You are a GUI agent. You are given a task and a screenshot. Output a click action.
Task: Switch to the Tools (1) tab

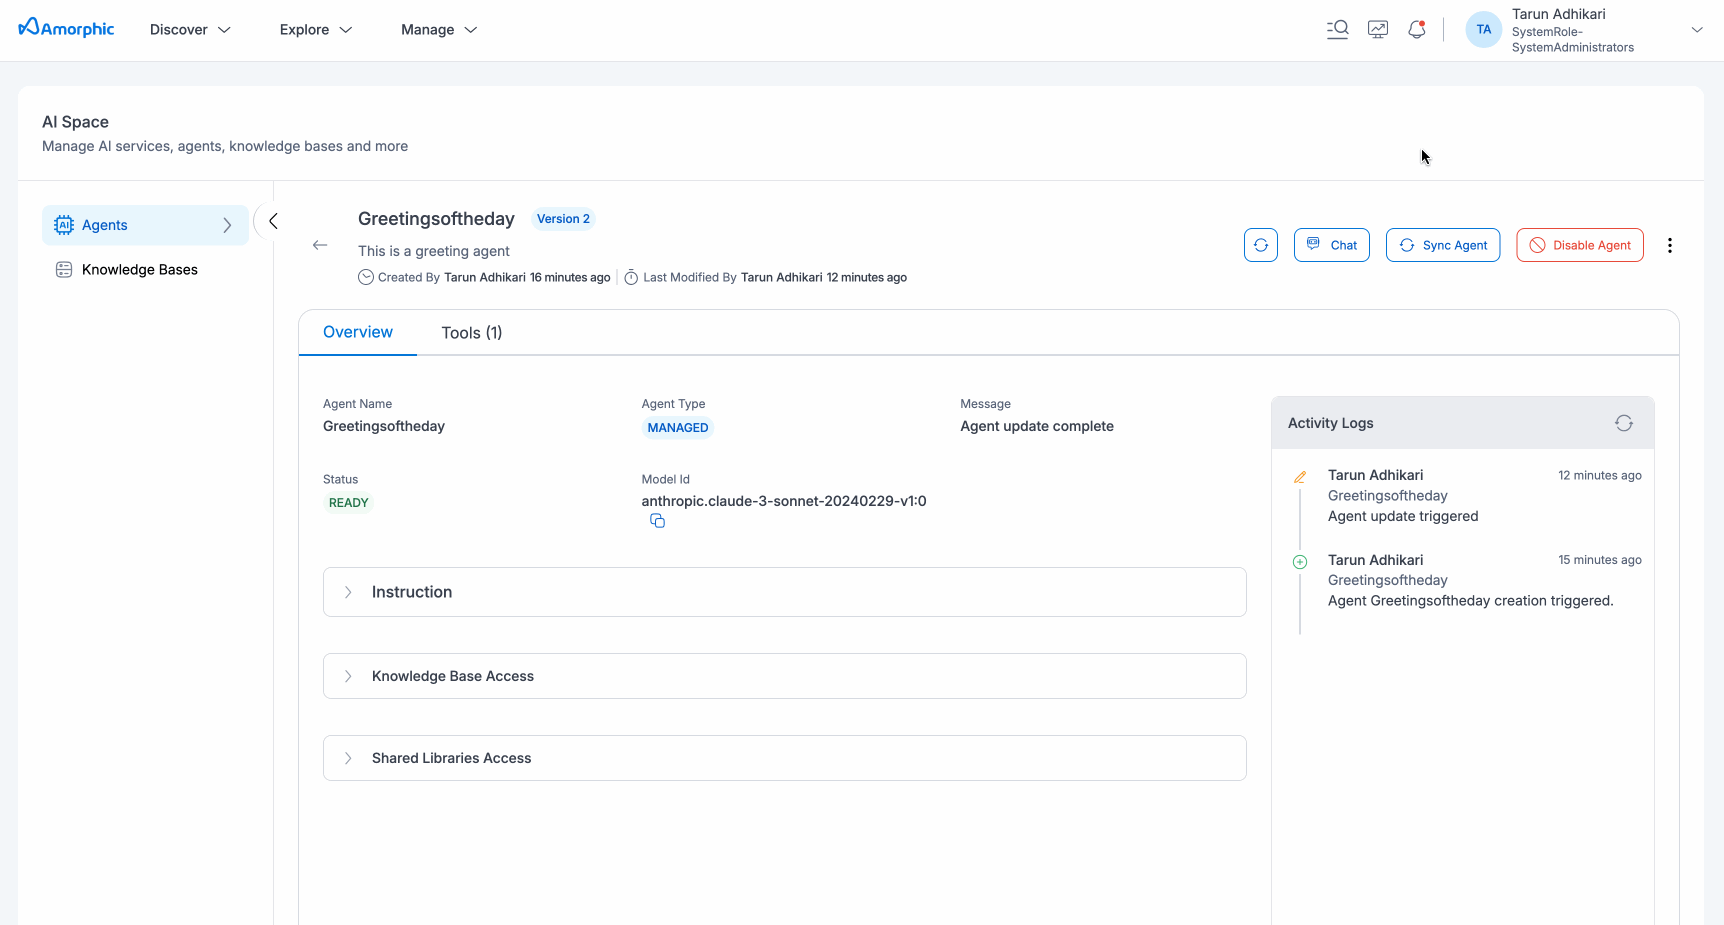tap(471, 333)
